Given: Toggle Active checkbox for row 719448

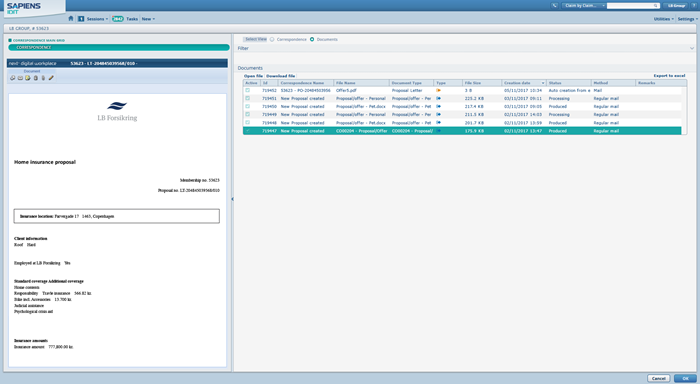Looking at the screenshot, I should pyautogui.click(x=248, y=122).
